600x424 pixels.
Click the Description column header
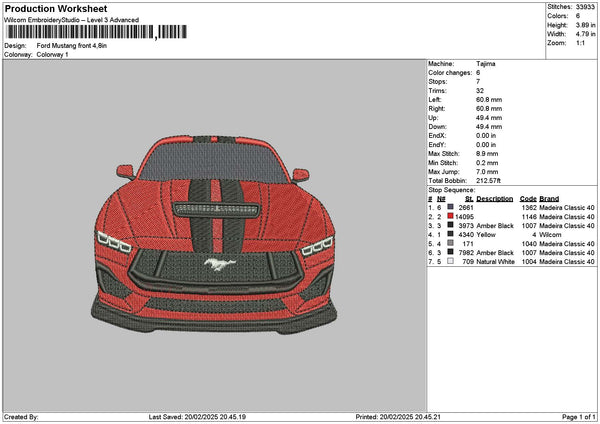[x=494, y=198]
